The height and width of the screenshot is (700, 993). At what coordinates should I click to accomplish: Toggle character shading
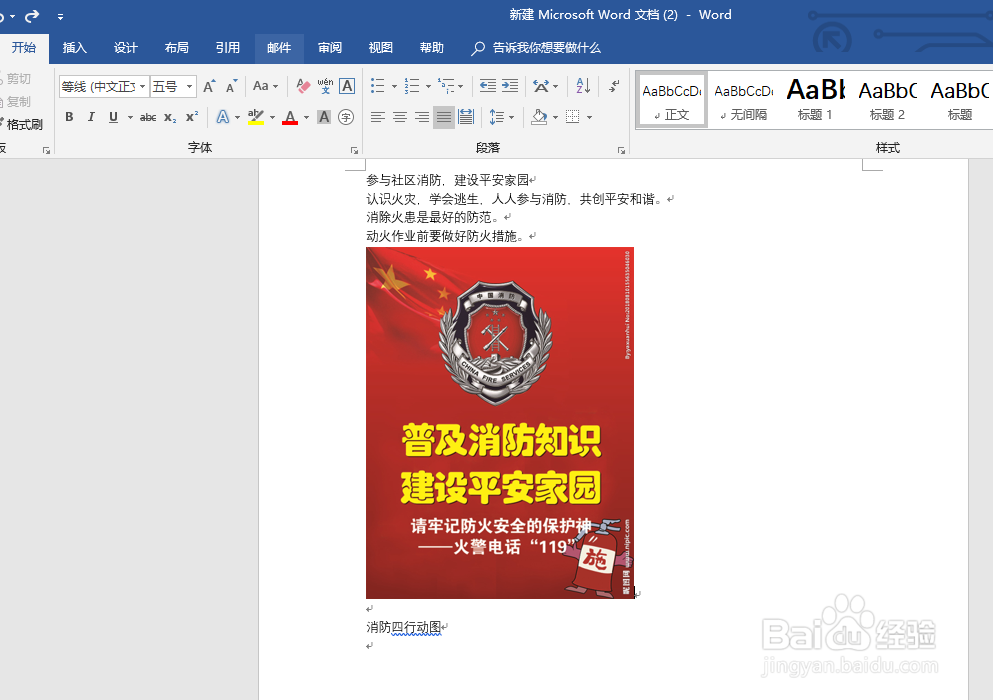point(324,117)
